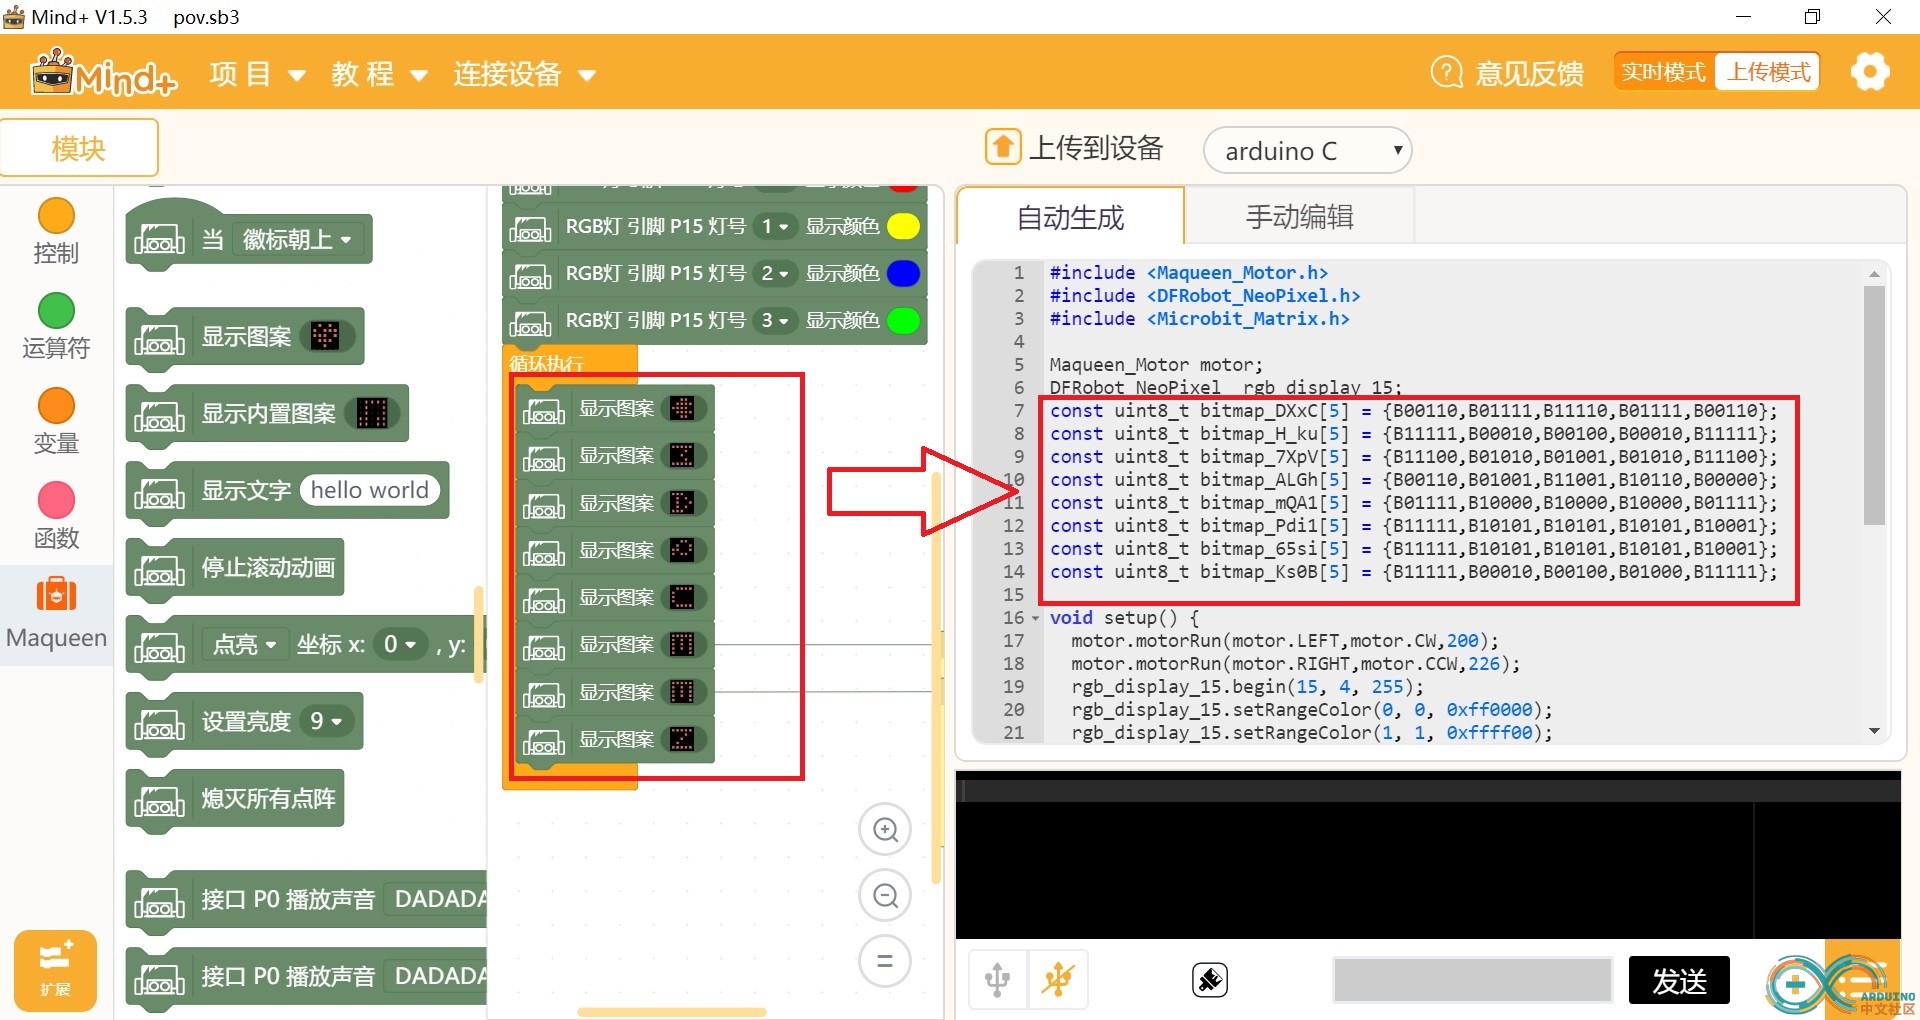The image size is (1920, 1020).
Task: Zoom out the workspace
Action: (x=885, y=896)
